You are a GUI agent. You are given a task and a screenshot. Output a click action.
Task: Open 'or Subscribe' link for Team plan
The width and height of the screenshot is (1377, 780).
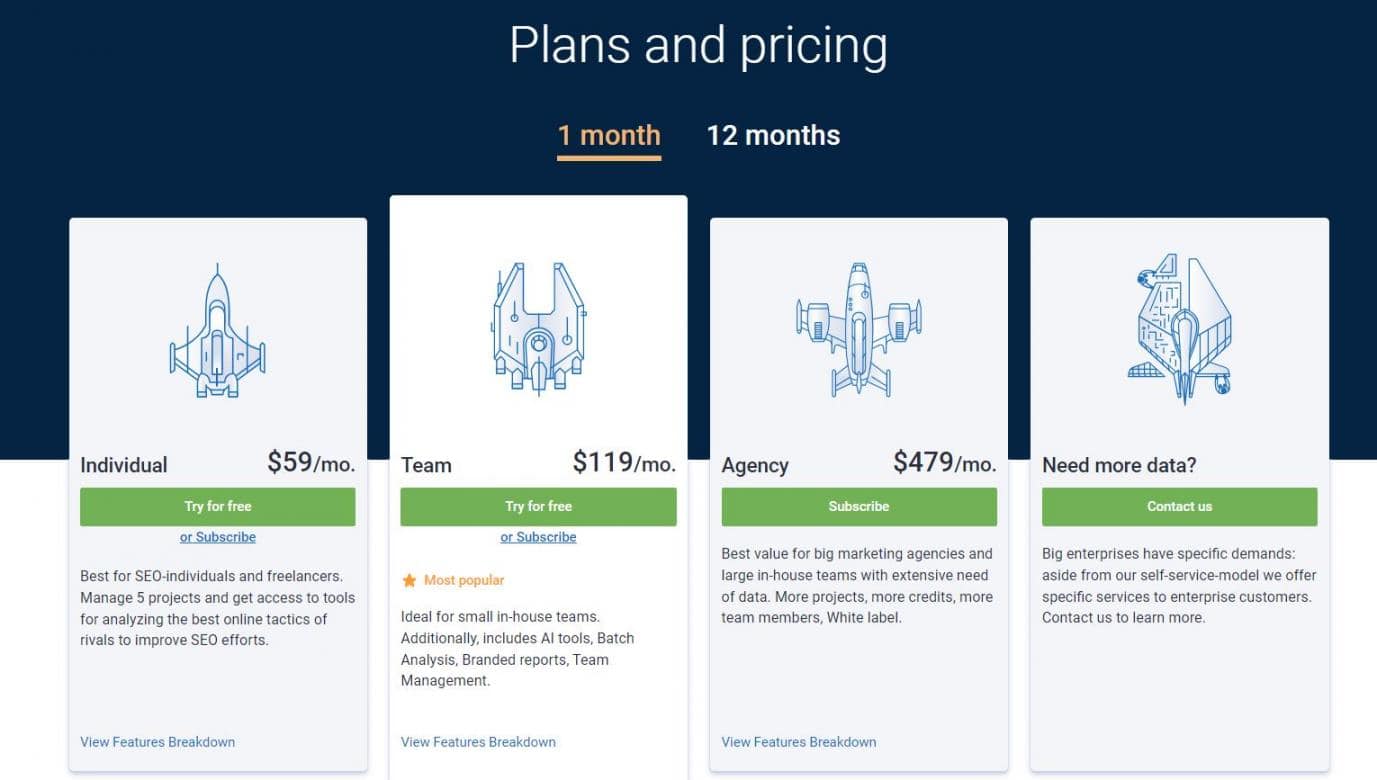pyautogui.click(x=538, y=537)
